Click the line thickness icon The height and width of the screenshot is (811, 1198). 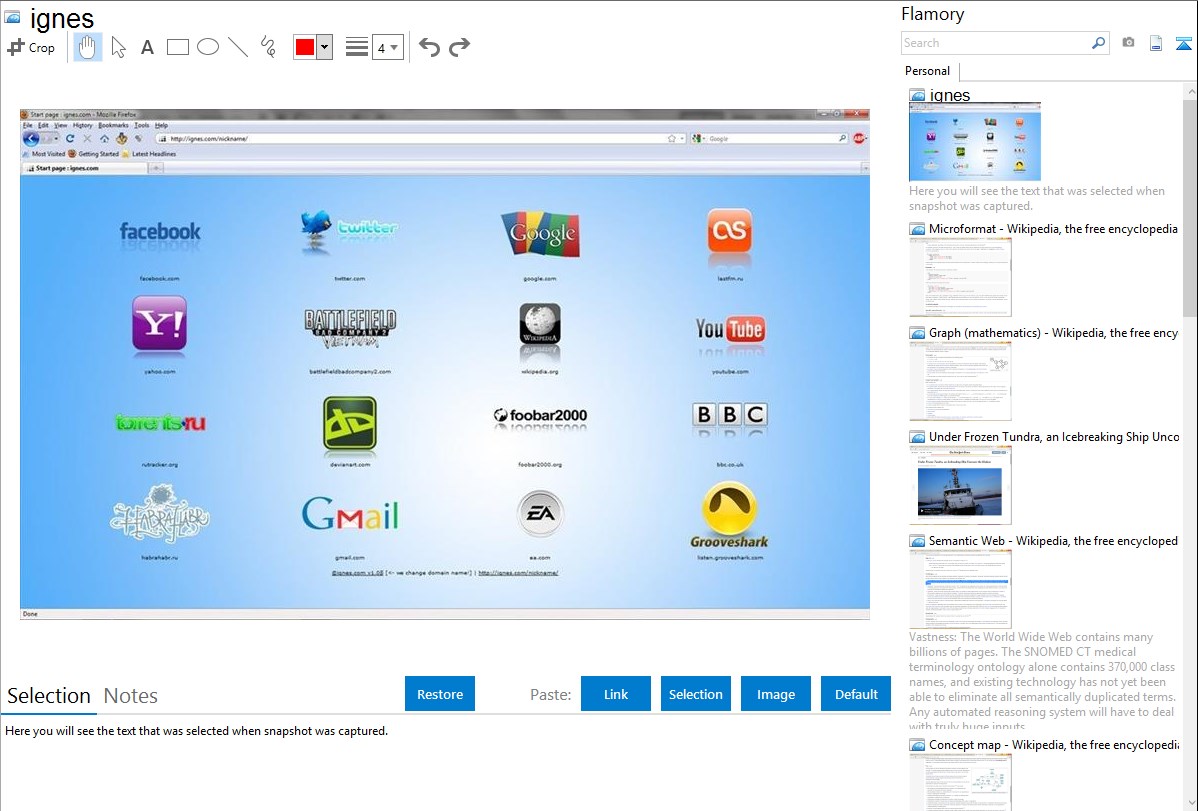(356, 47)
